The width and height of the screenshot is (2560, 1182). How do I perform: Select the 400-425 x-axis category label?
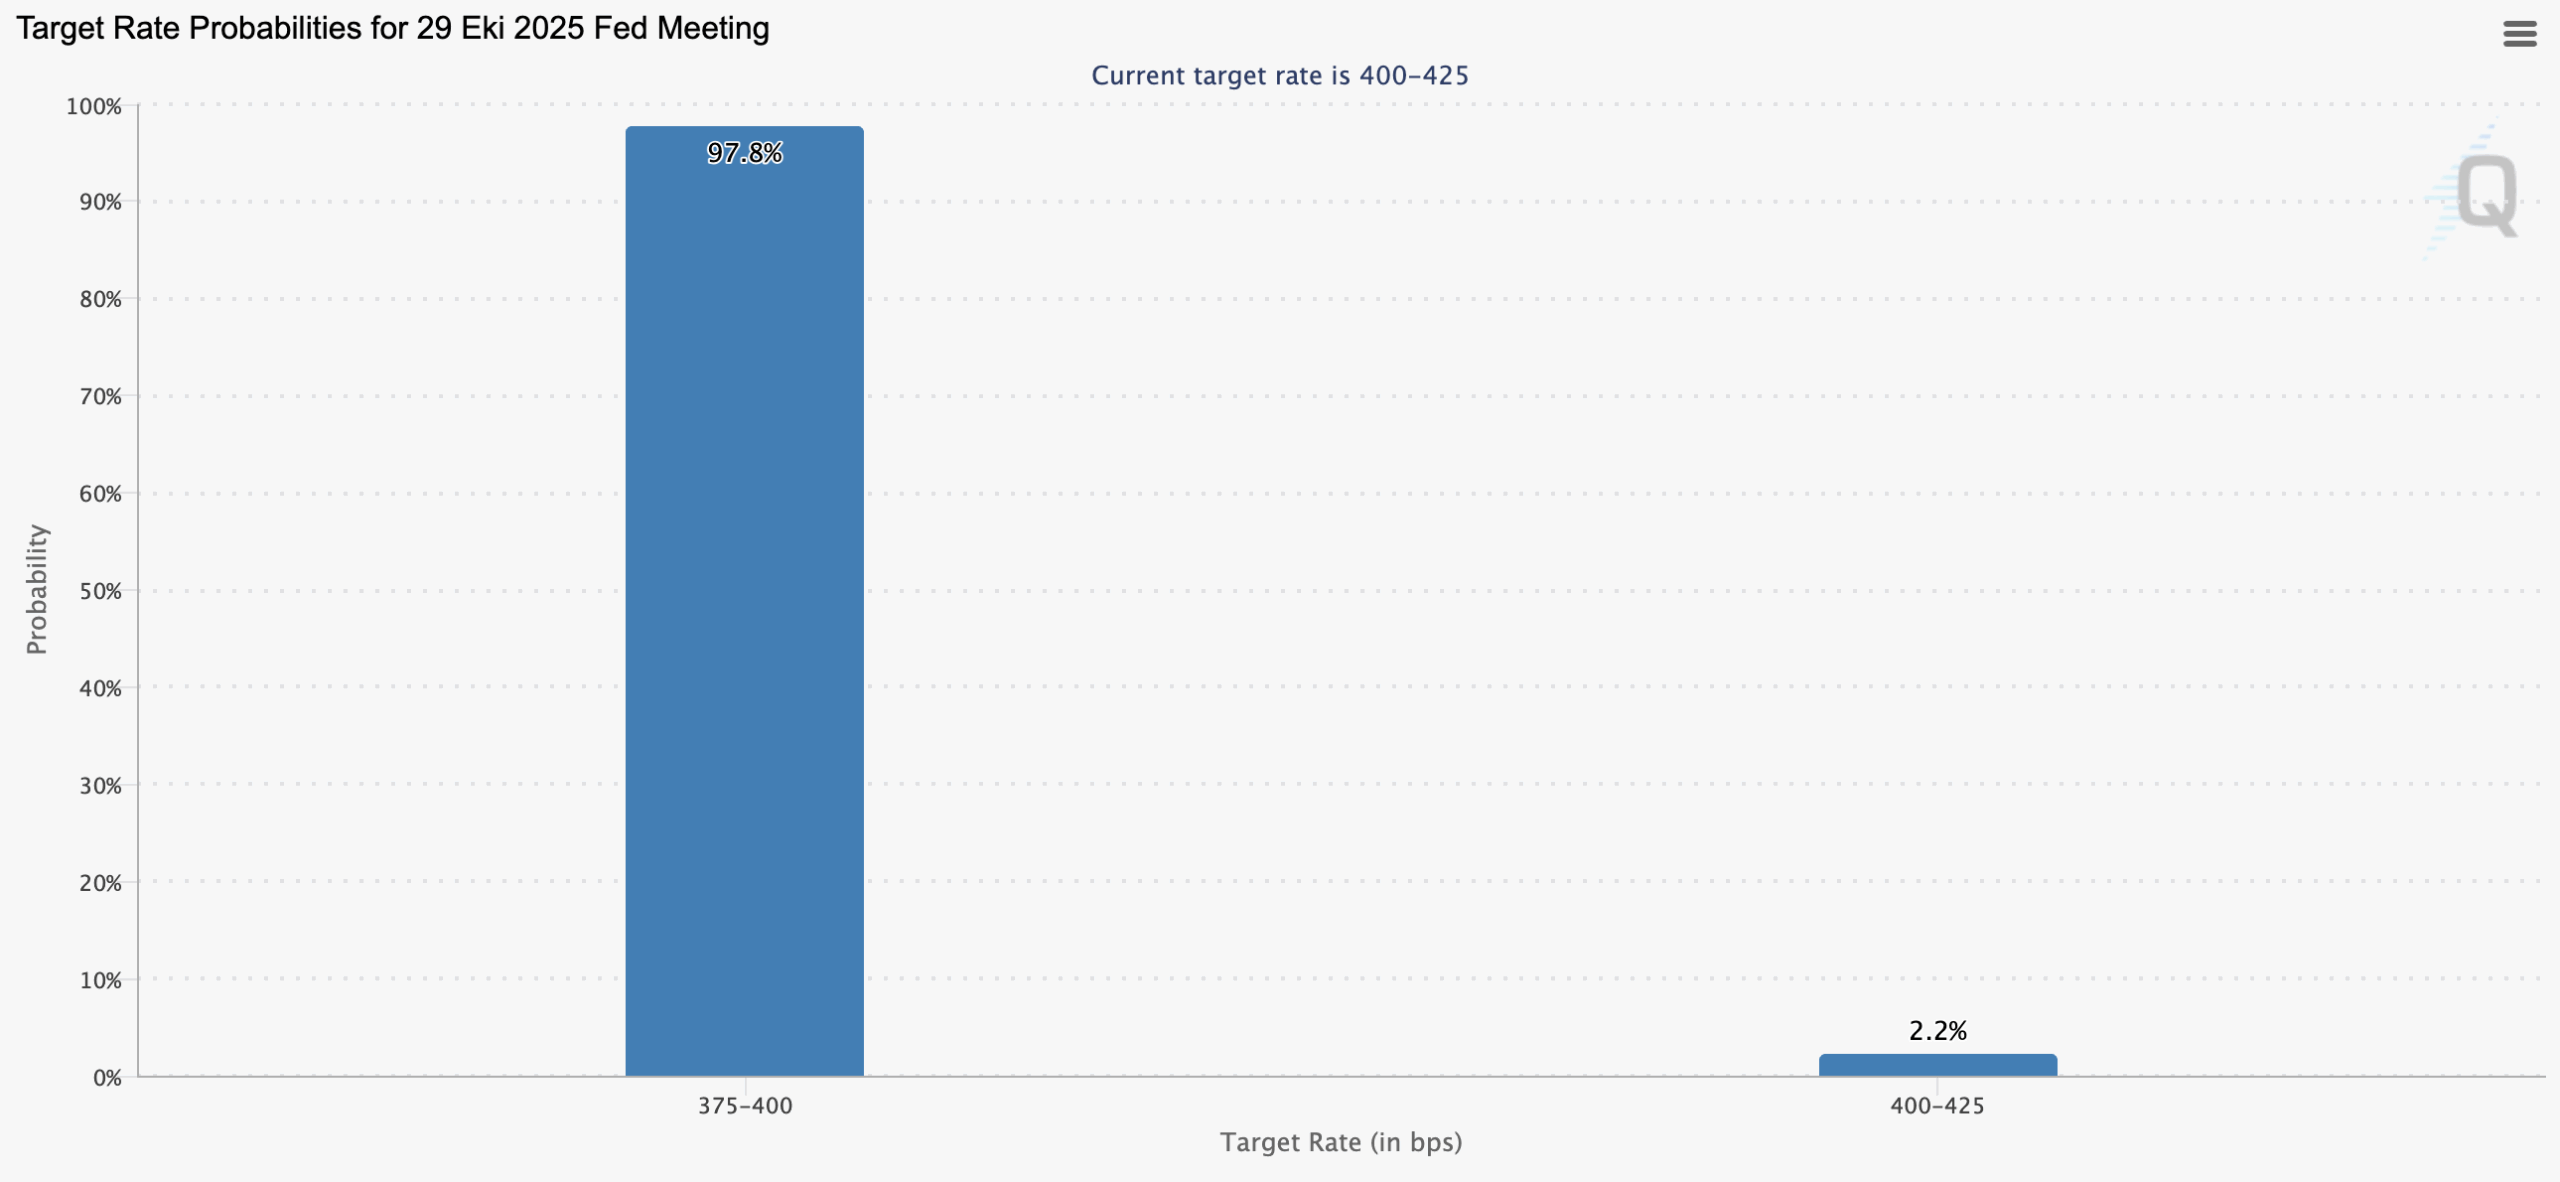[1937, 1106]
